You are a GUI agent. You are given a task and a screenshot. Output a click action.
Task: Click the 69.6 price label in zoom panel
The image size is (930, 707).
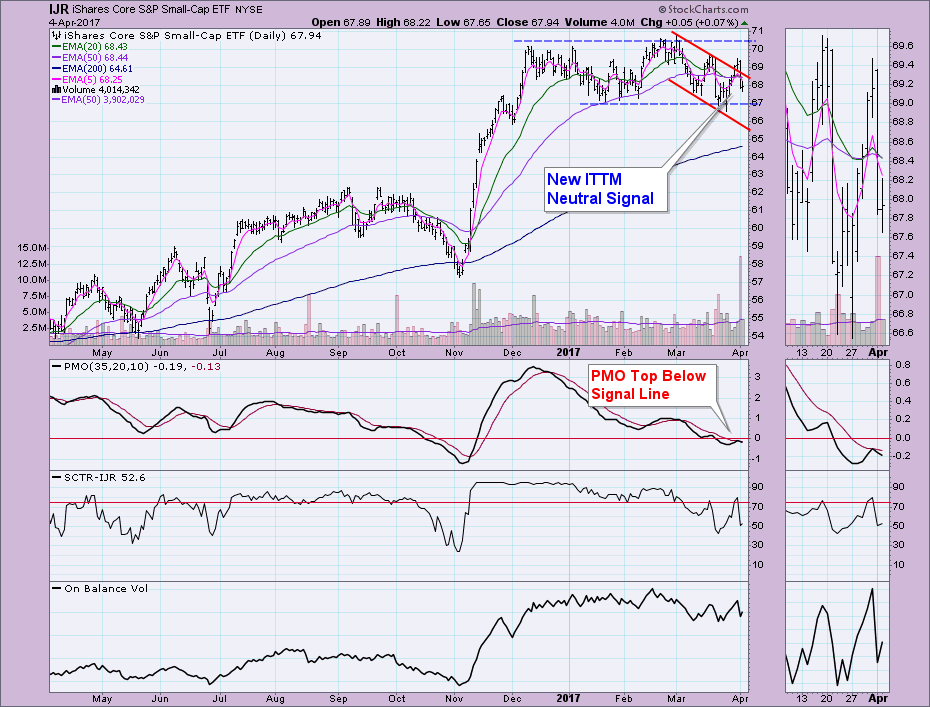coord(902,46)
